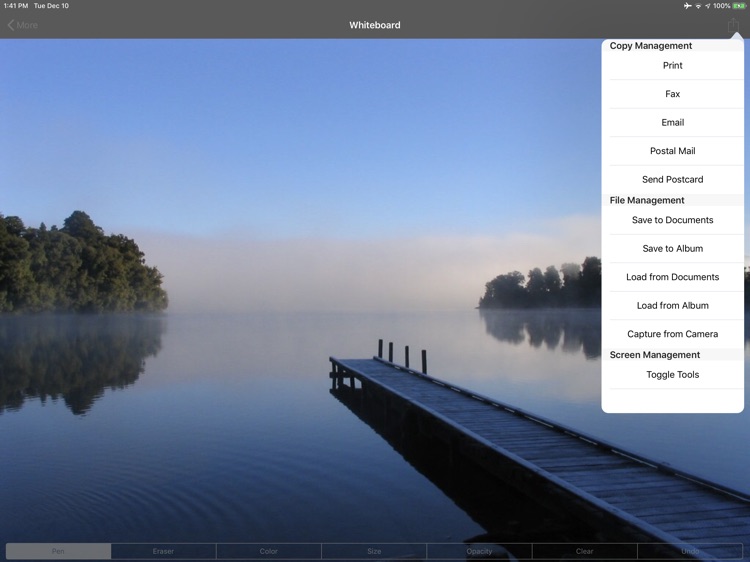Clear the whiteboard canvas
Viewport: 750px width, 562px height.
tap(584, 551)
